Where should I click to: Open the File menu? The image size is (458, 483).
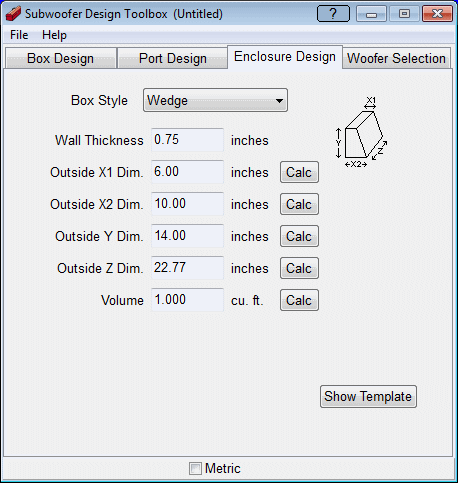[x=19, y=35]
